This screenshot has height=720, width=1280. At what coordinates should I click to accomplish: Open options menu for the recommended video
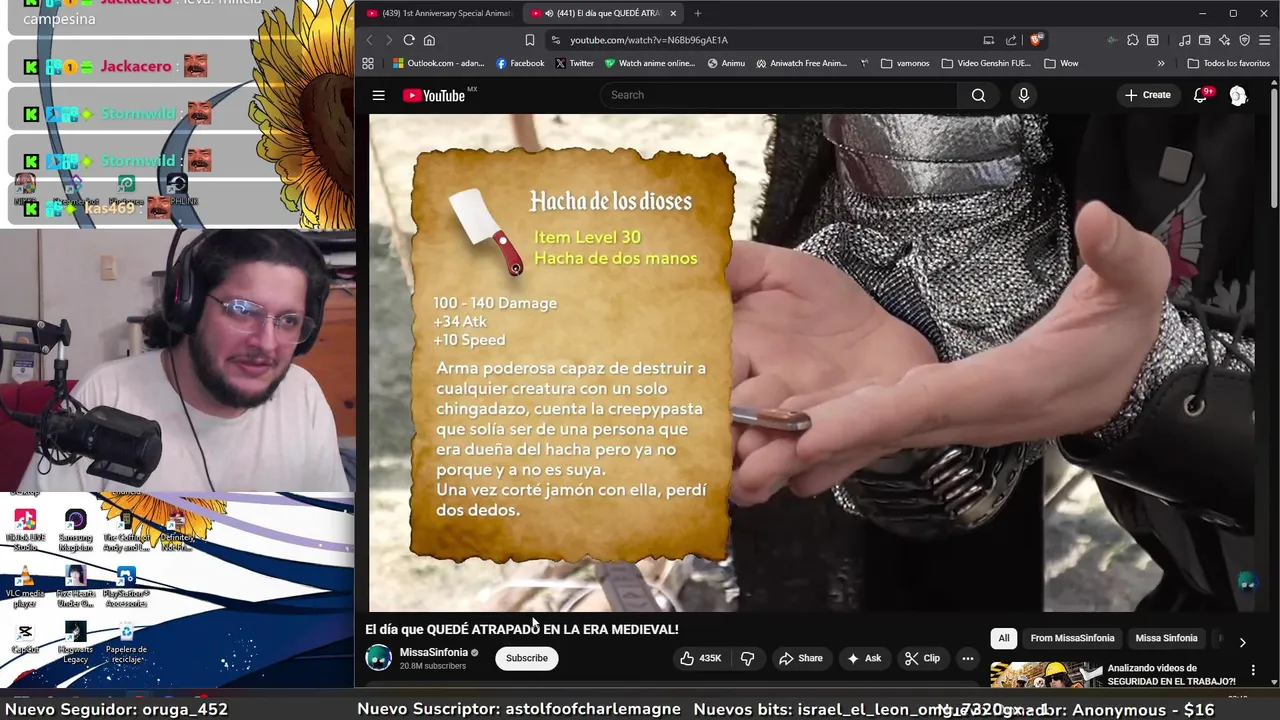pyautogui.click(x=1253, y=670)
